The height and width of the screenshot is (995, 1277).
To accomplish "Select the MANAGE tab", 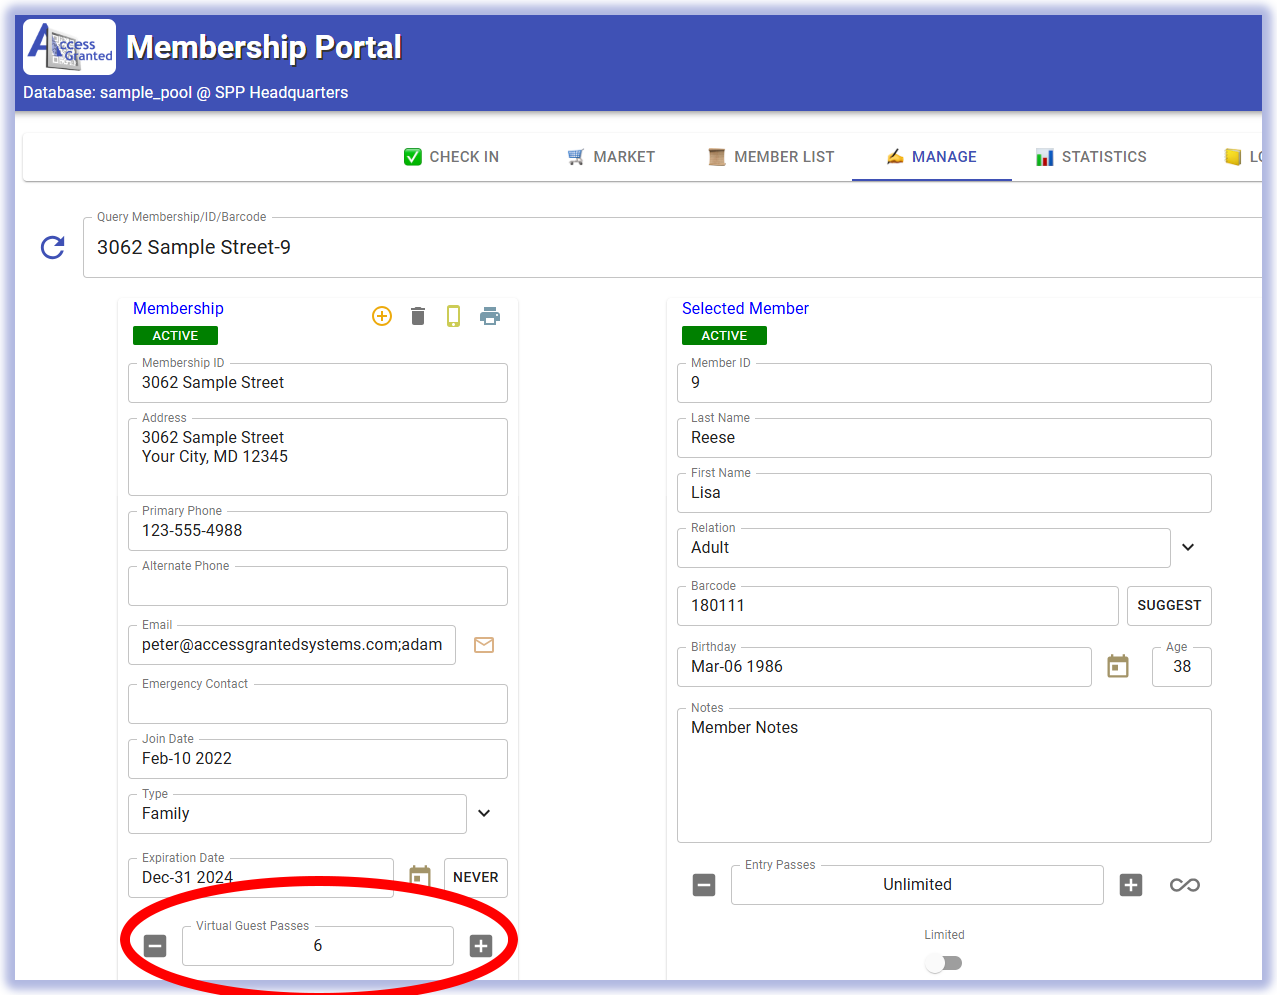I will coord(931,157).
